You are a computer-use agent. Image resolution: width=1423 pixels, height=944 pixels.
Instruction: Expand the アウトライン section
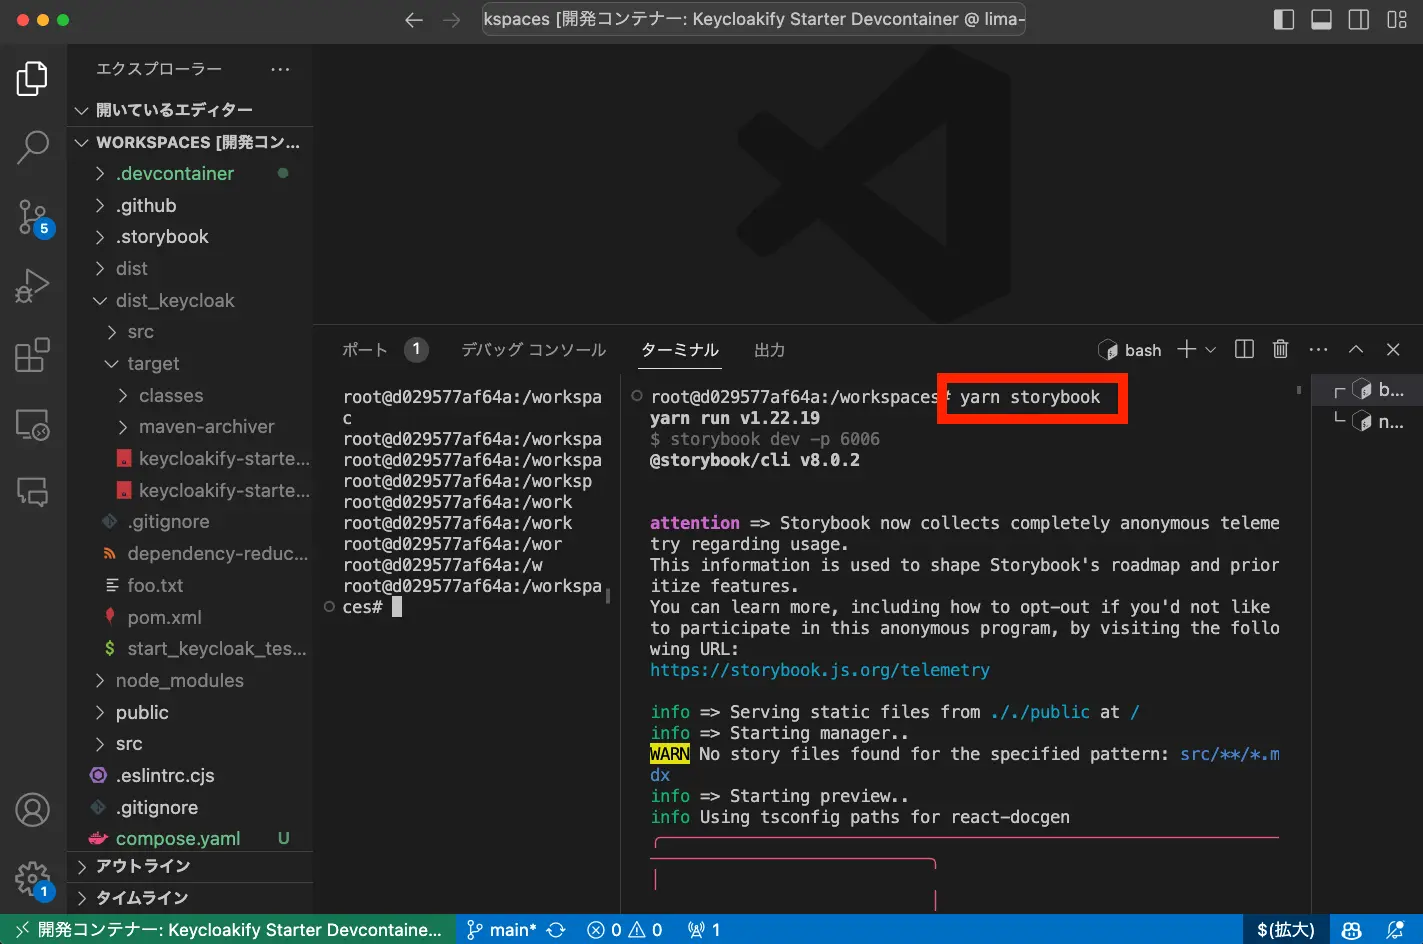click(x=142, y=866)
